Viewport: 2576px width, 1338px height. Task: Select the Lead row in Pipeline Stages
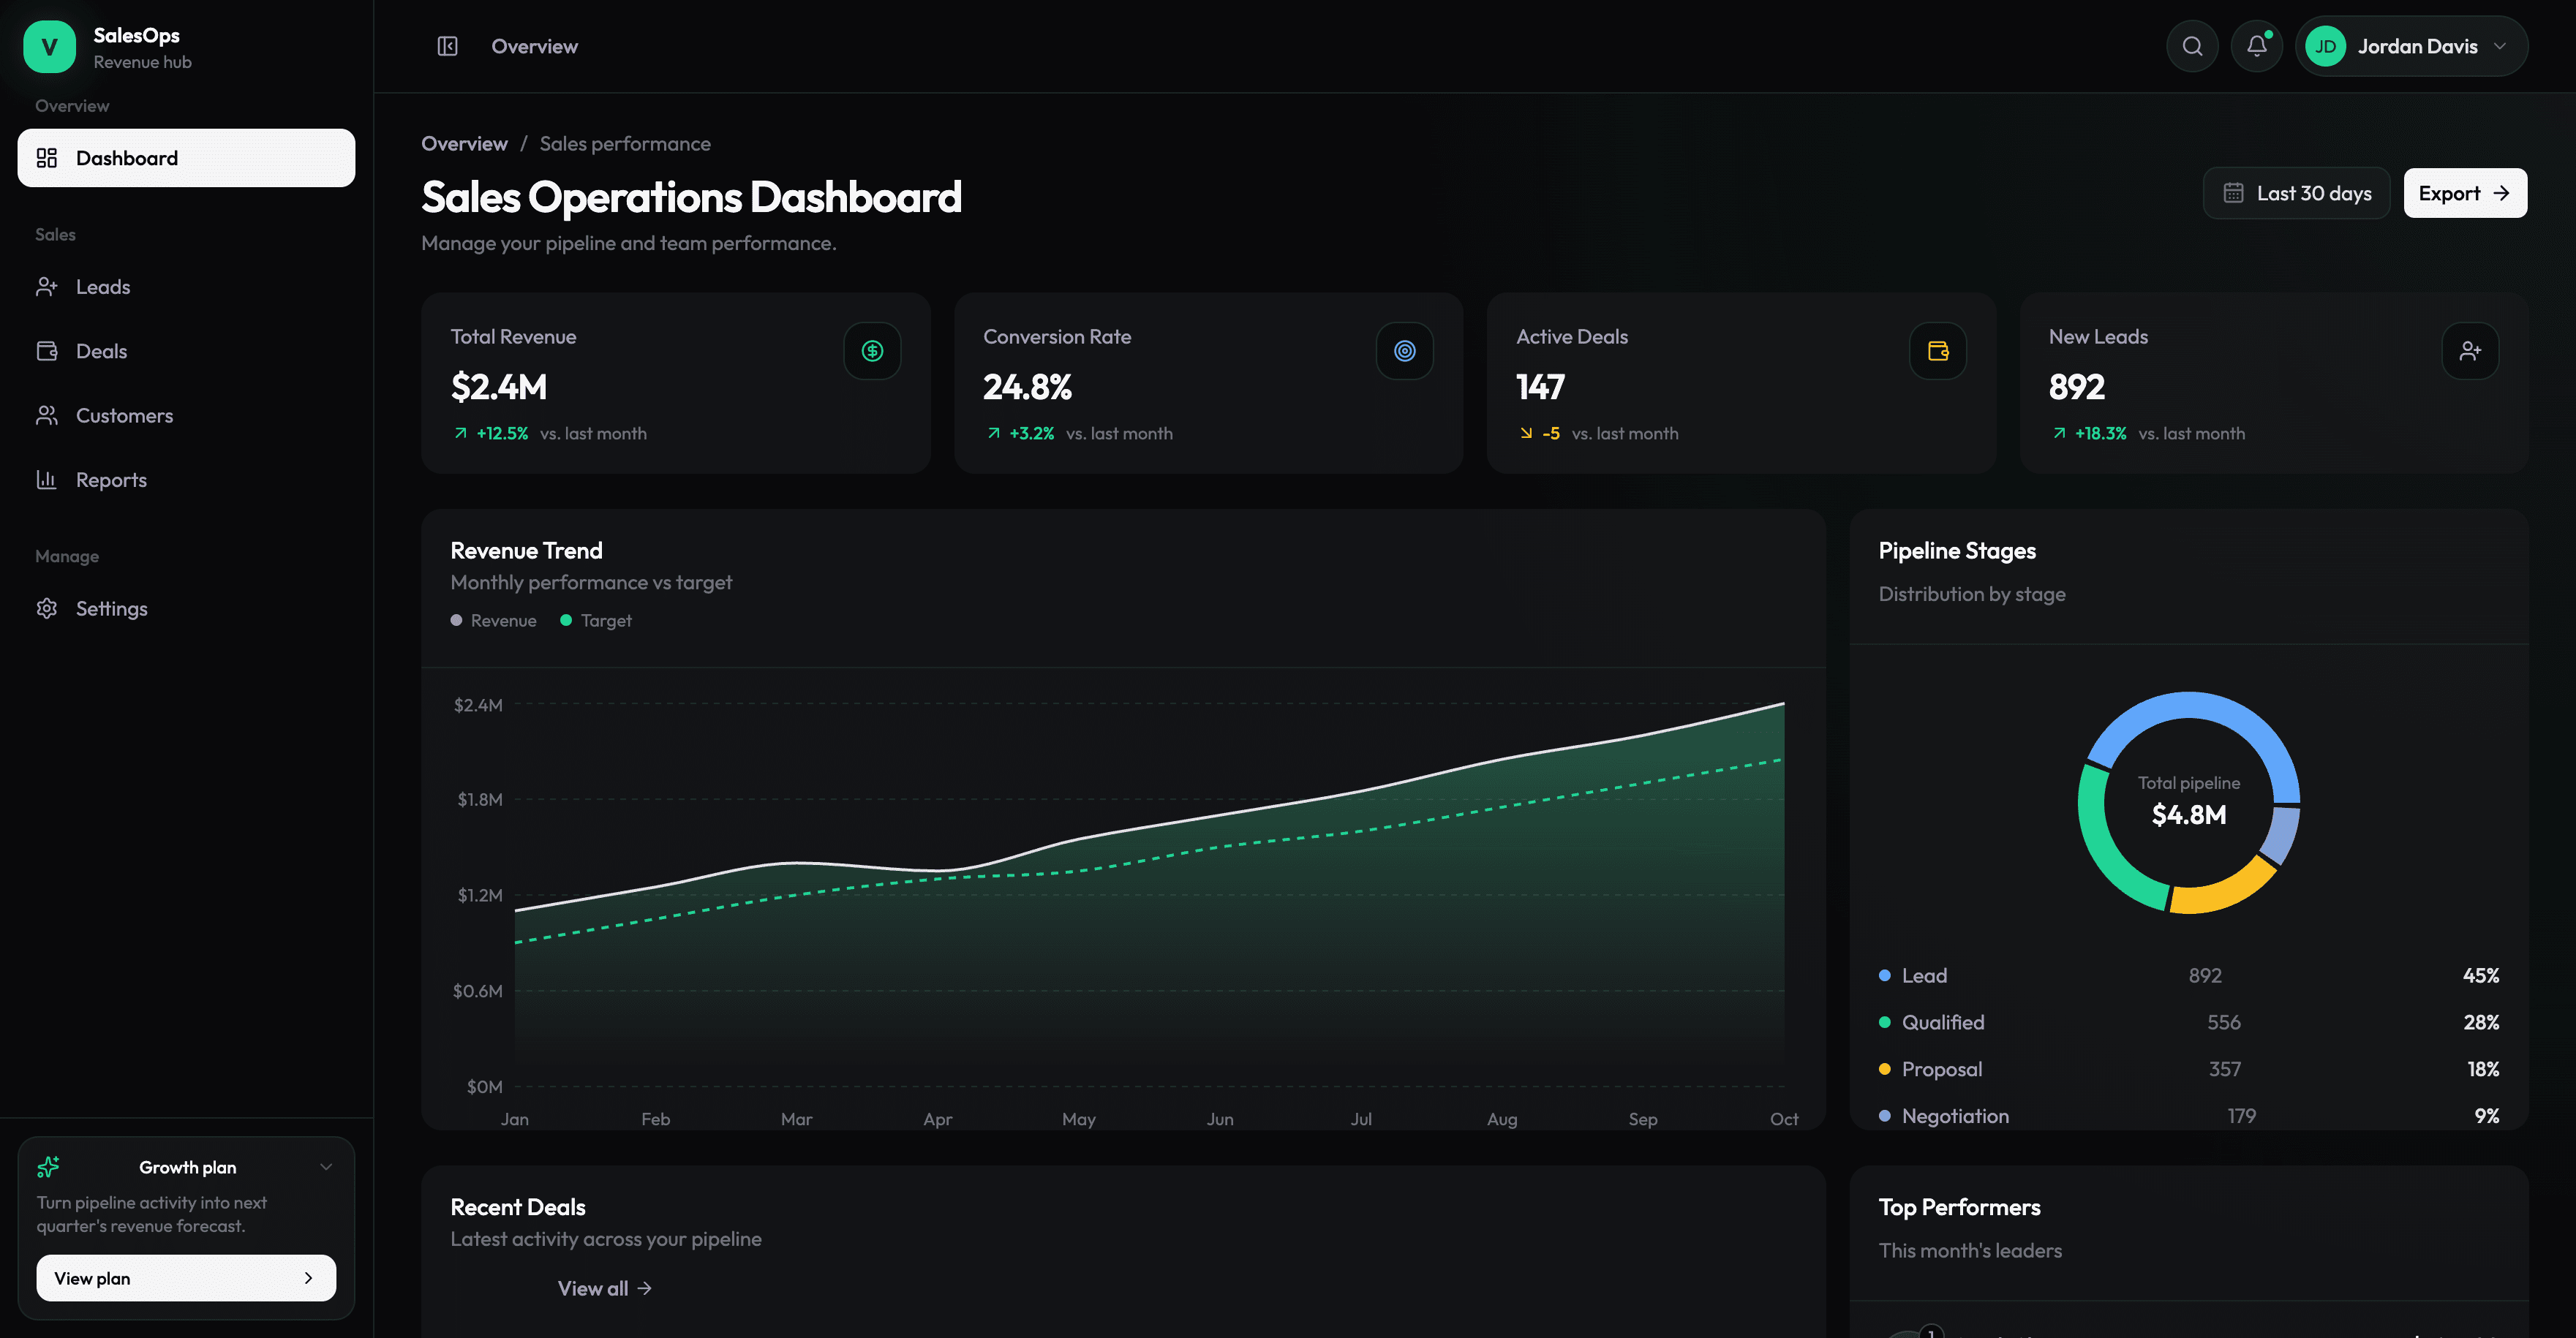pyautogui.click(x=2189, y=975)
